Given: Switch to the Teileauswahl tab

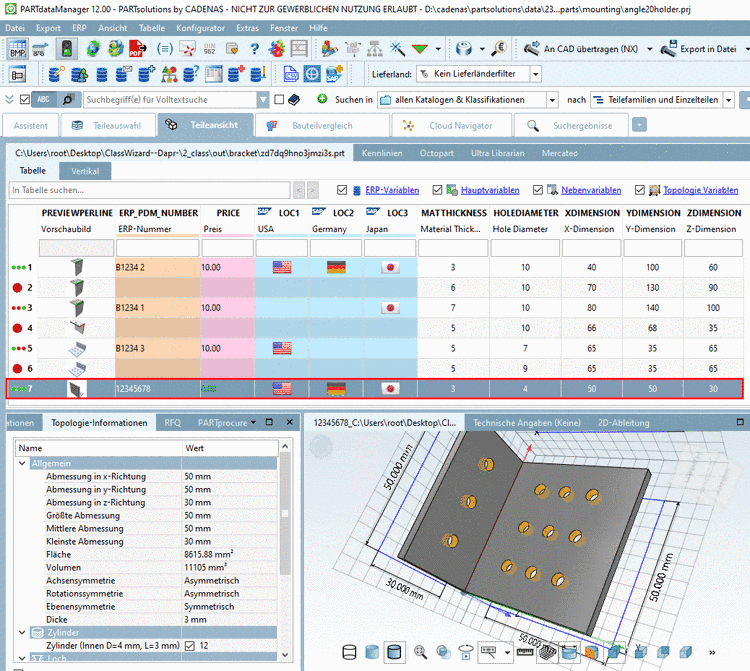Looking at the screenshot, I should coord(108,125).
